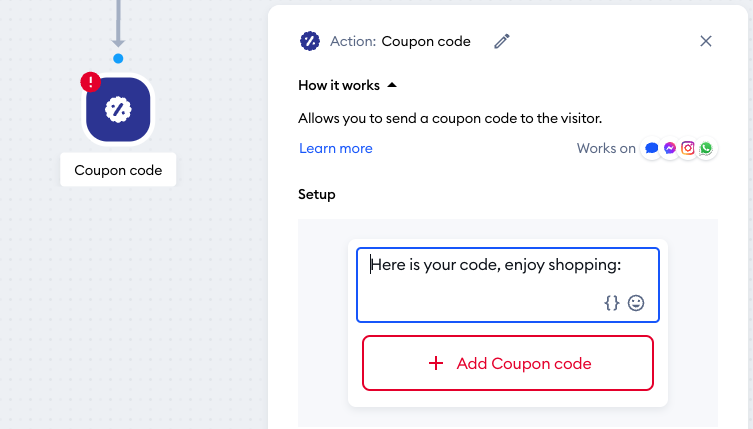Viewport: 753px width, 429px height.
Task: Select the Coupon code node icon on canvas
Action: click(118, 110)
